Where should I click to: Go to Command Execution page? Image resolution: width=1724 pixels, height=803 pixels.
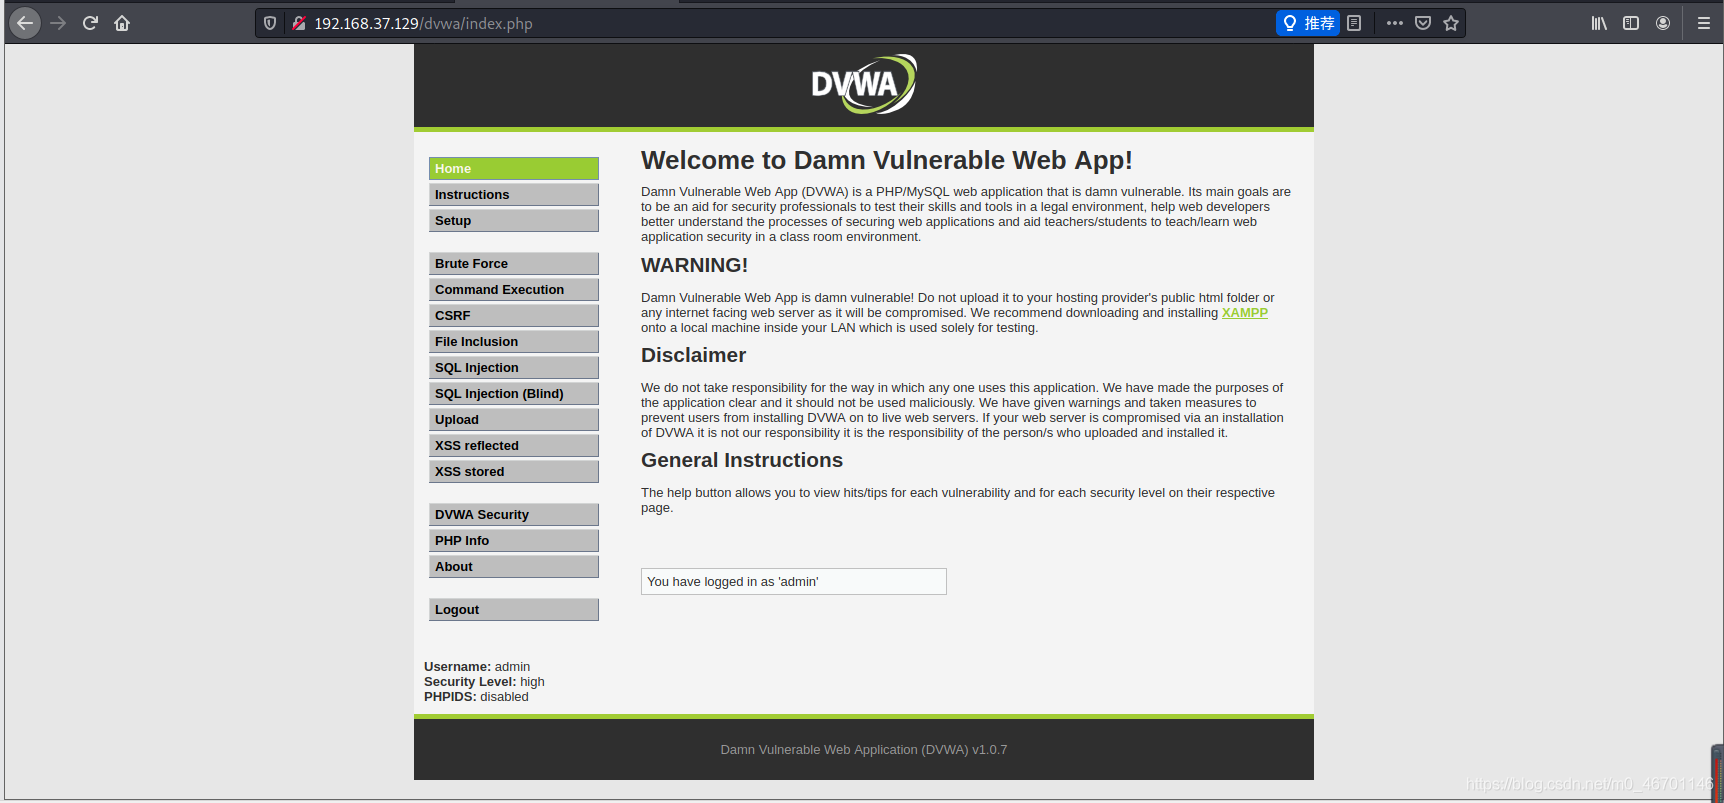514,289
